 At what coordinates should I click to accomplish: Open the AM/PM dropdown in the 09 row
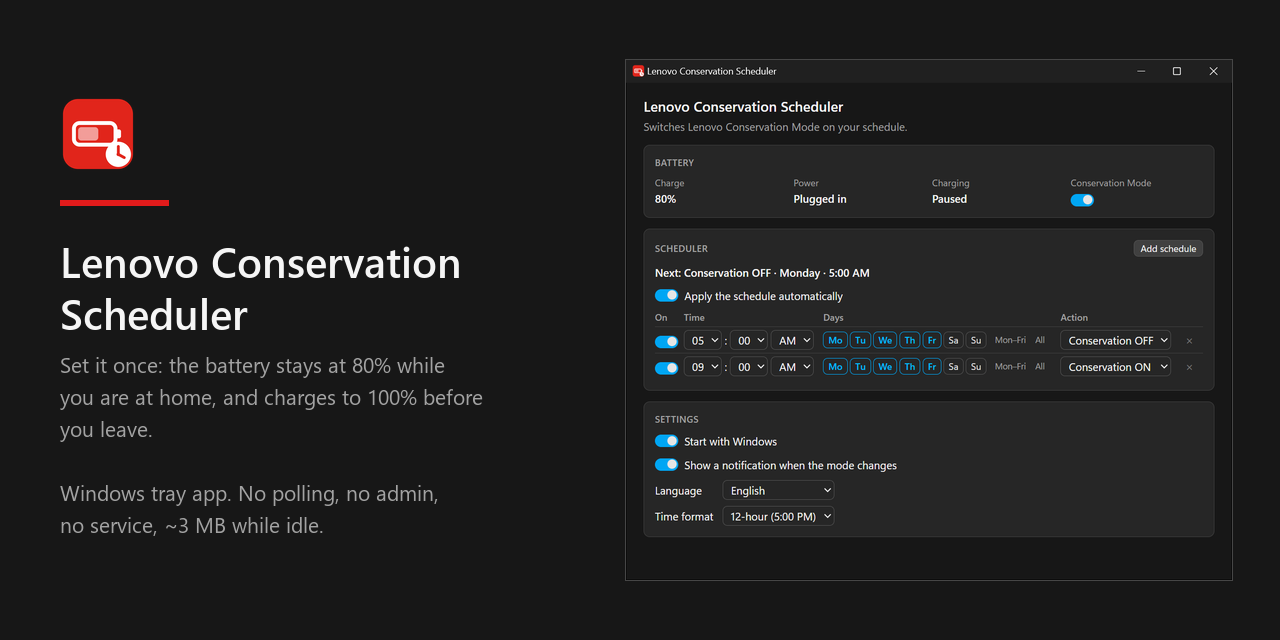click(792, 367)
